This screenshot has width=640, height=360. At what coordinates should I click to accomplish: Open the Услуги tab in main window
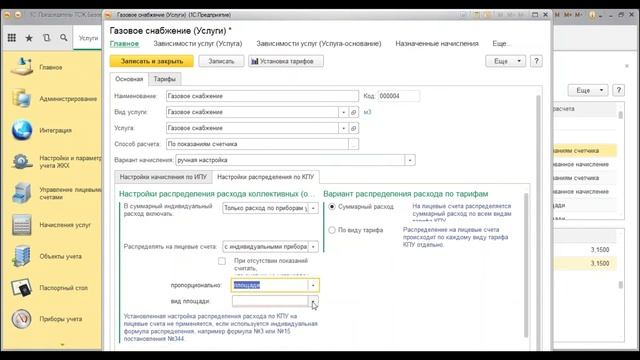[x=88, y=38]
